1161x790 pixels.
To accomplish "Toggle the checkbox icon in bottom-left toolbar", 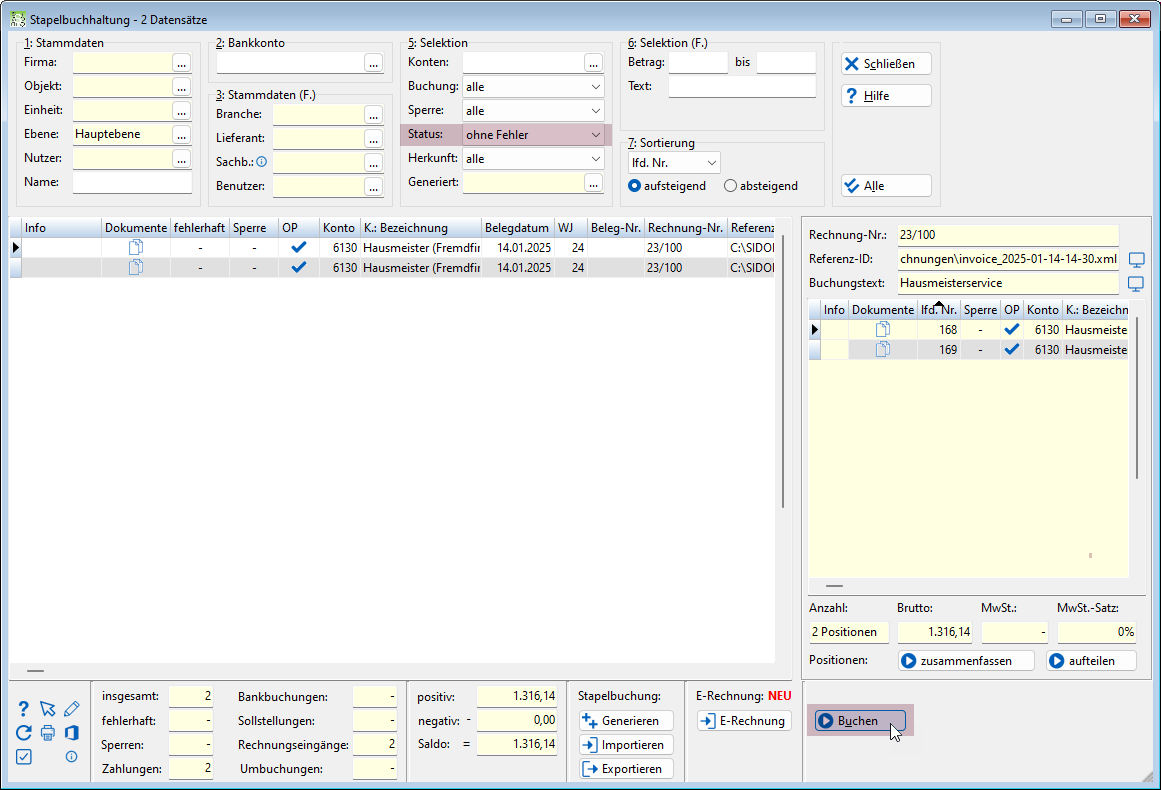I will 24,757.
